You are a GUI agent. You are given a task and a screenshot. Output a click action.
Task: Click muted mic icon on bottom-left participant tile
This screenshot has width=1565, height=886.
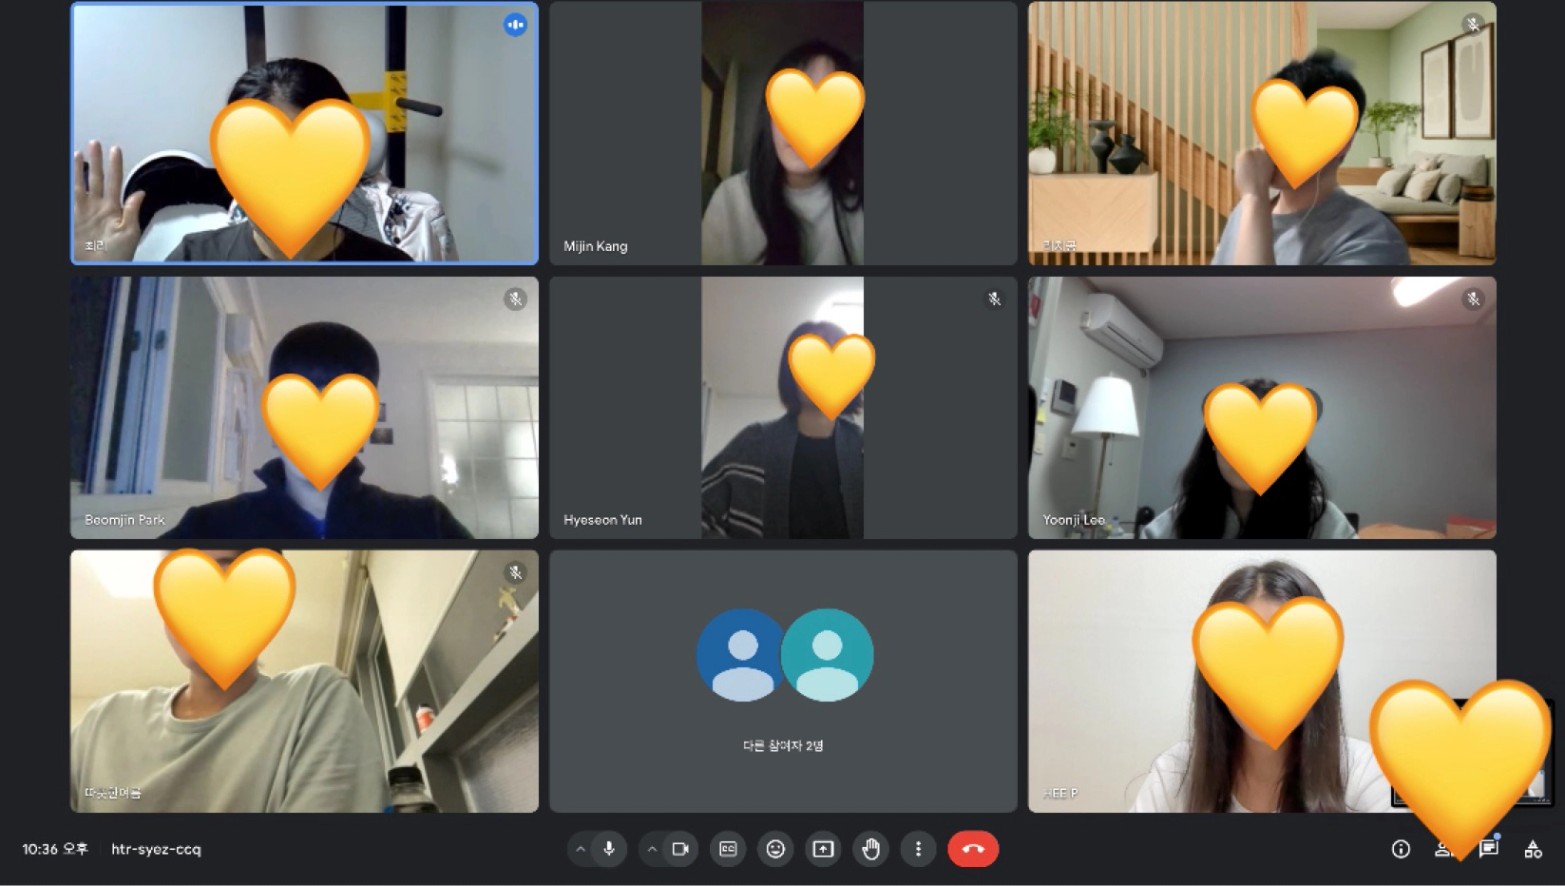[515, 573]
